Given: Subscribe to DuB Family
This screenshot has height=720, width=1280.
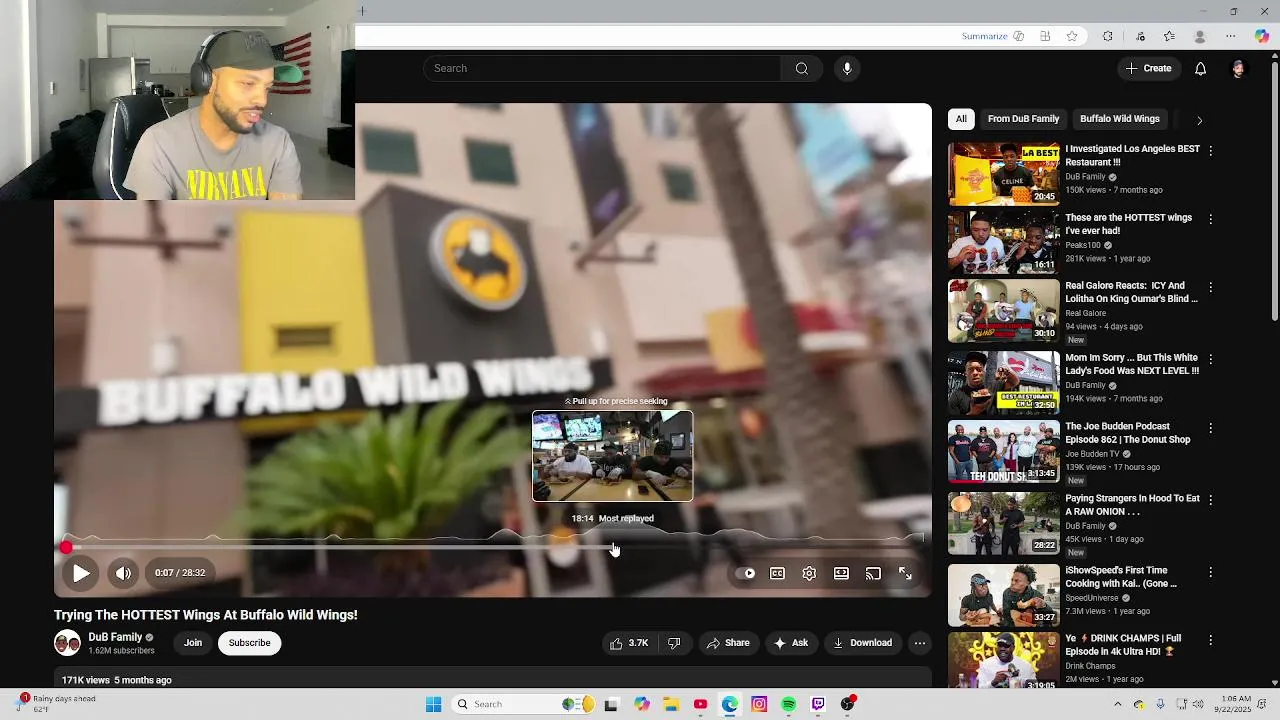Looking at the screenshot, I should pos(249,643).
